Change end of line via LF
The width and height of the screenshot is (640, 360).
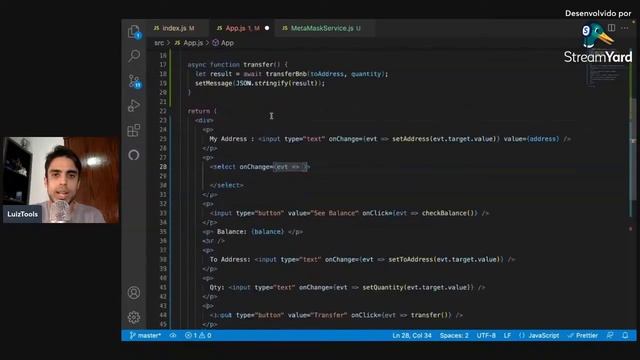tap(507, 335)
